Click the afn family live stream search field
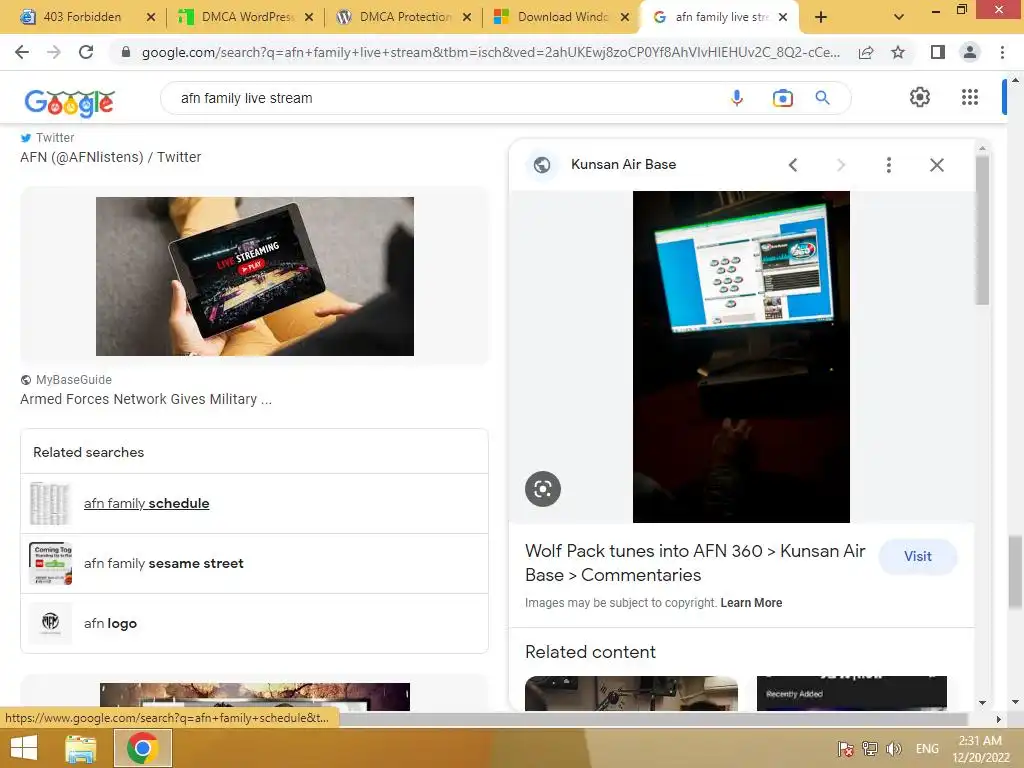Viewport: 1024px width, 768px height. coord(444,98)
